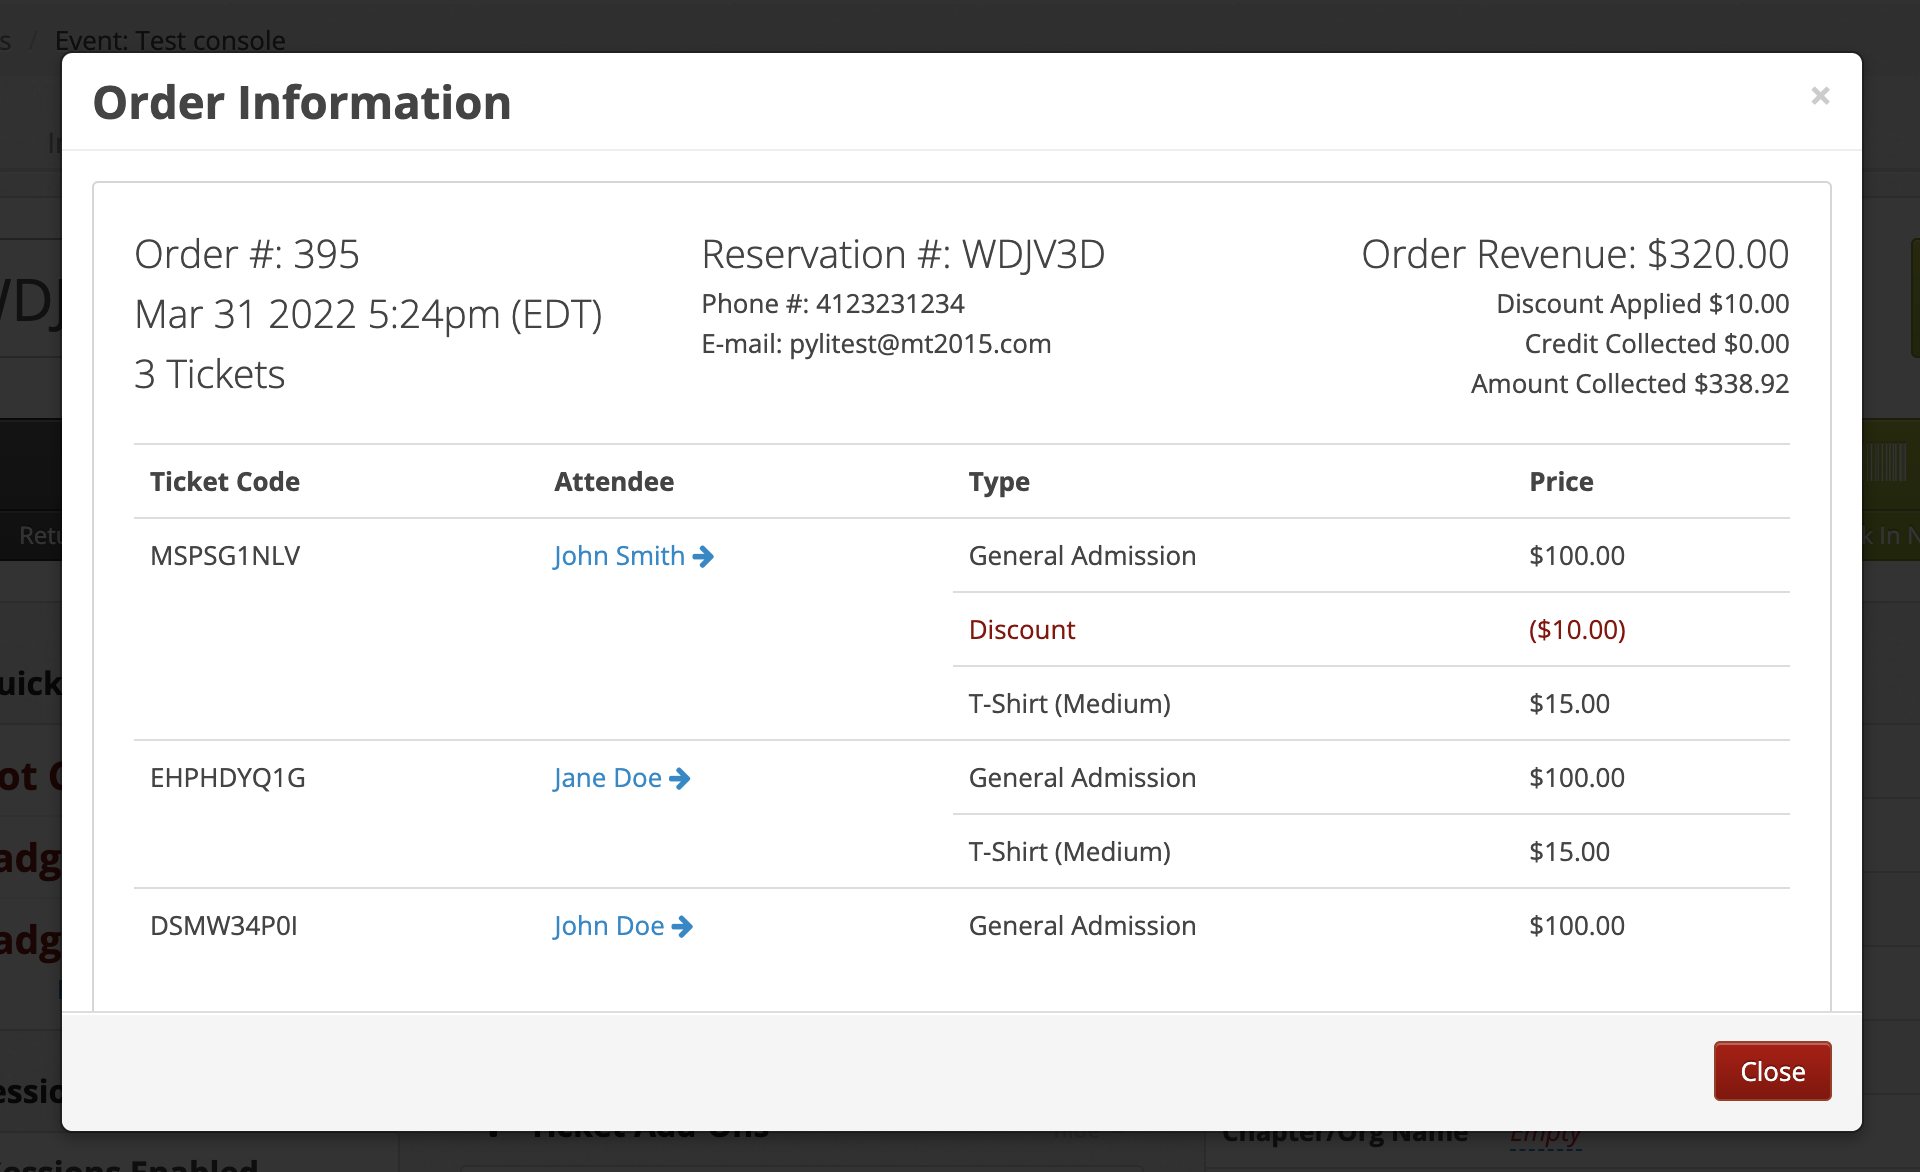Open attendee John Smith's name link
Image resolution: width=1920 pixels, height=1172 pixels.
pyautogui.click(x=619, y=556)
